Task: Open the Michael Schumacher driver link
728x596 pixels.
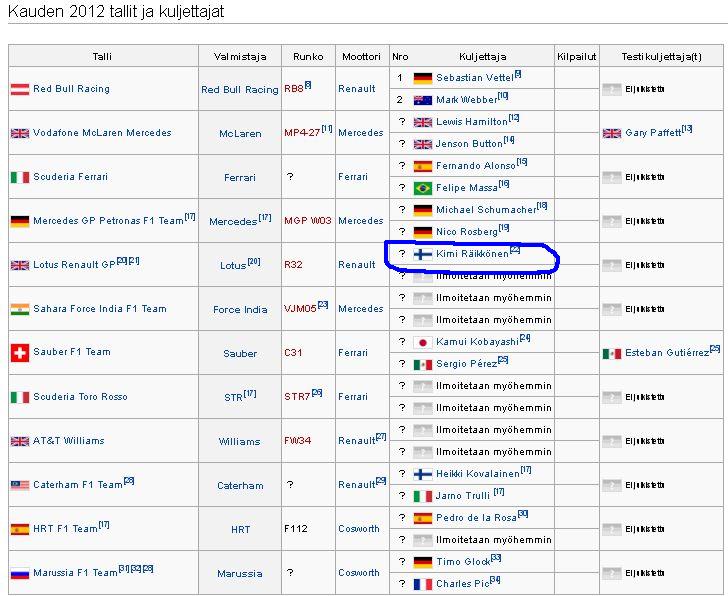Action: [x=486, y=210]
